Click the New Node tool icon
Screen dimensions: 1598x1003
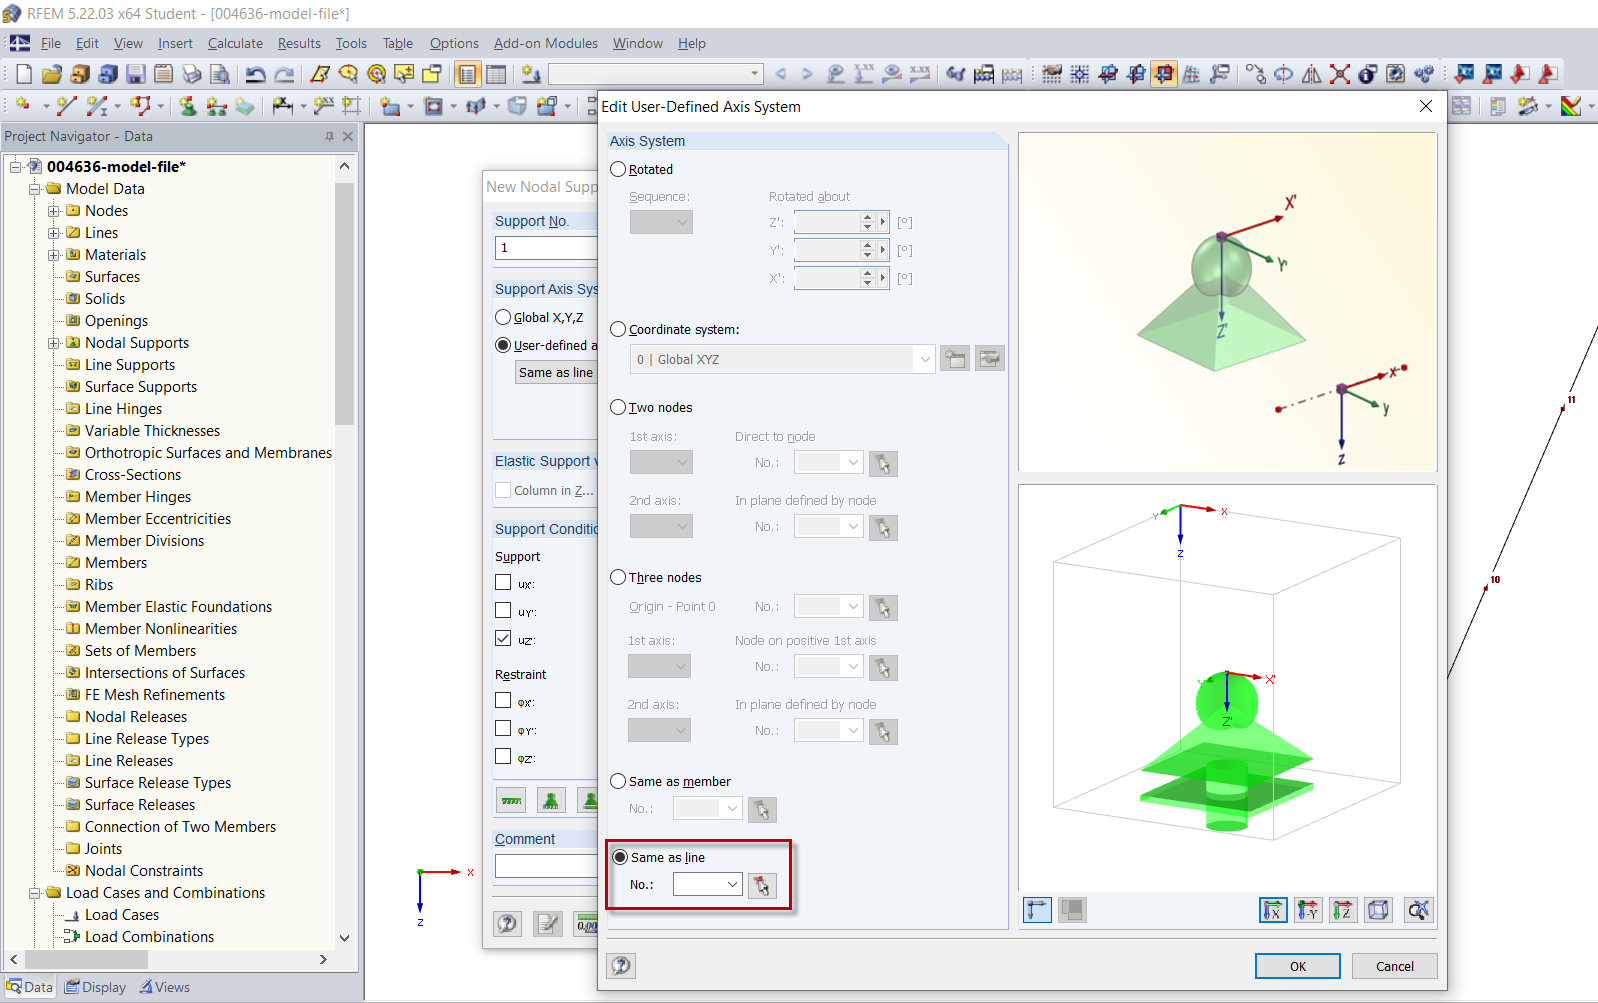pyautogui.click(x=24, y=105)
